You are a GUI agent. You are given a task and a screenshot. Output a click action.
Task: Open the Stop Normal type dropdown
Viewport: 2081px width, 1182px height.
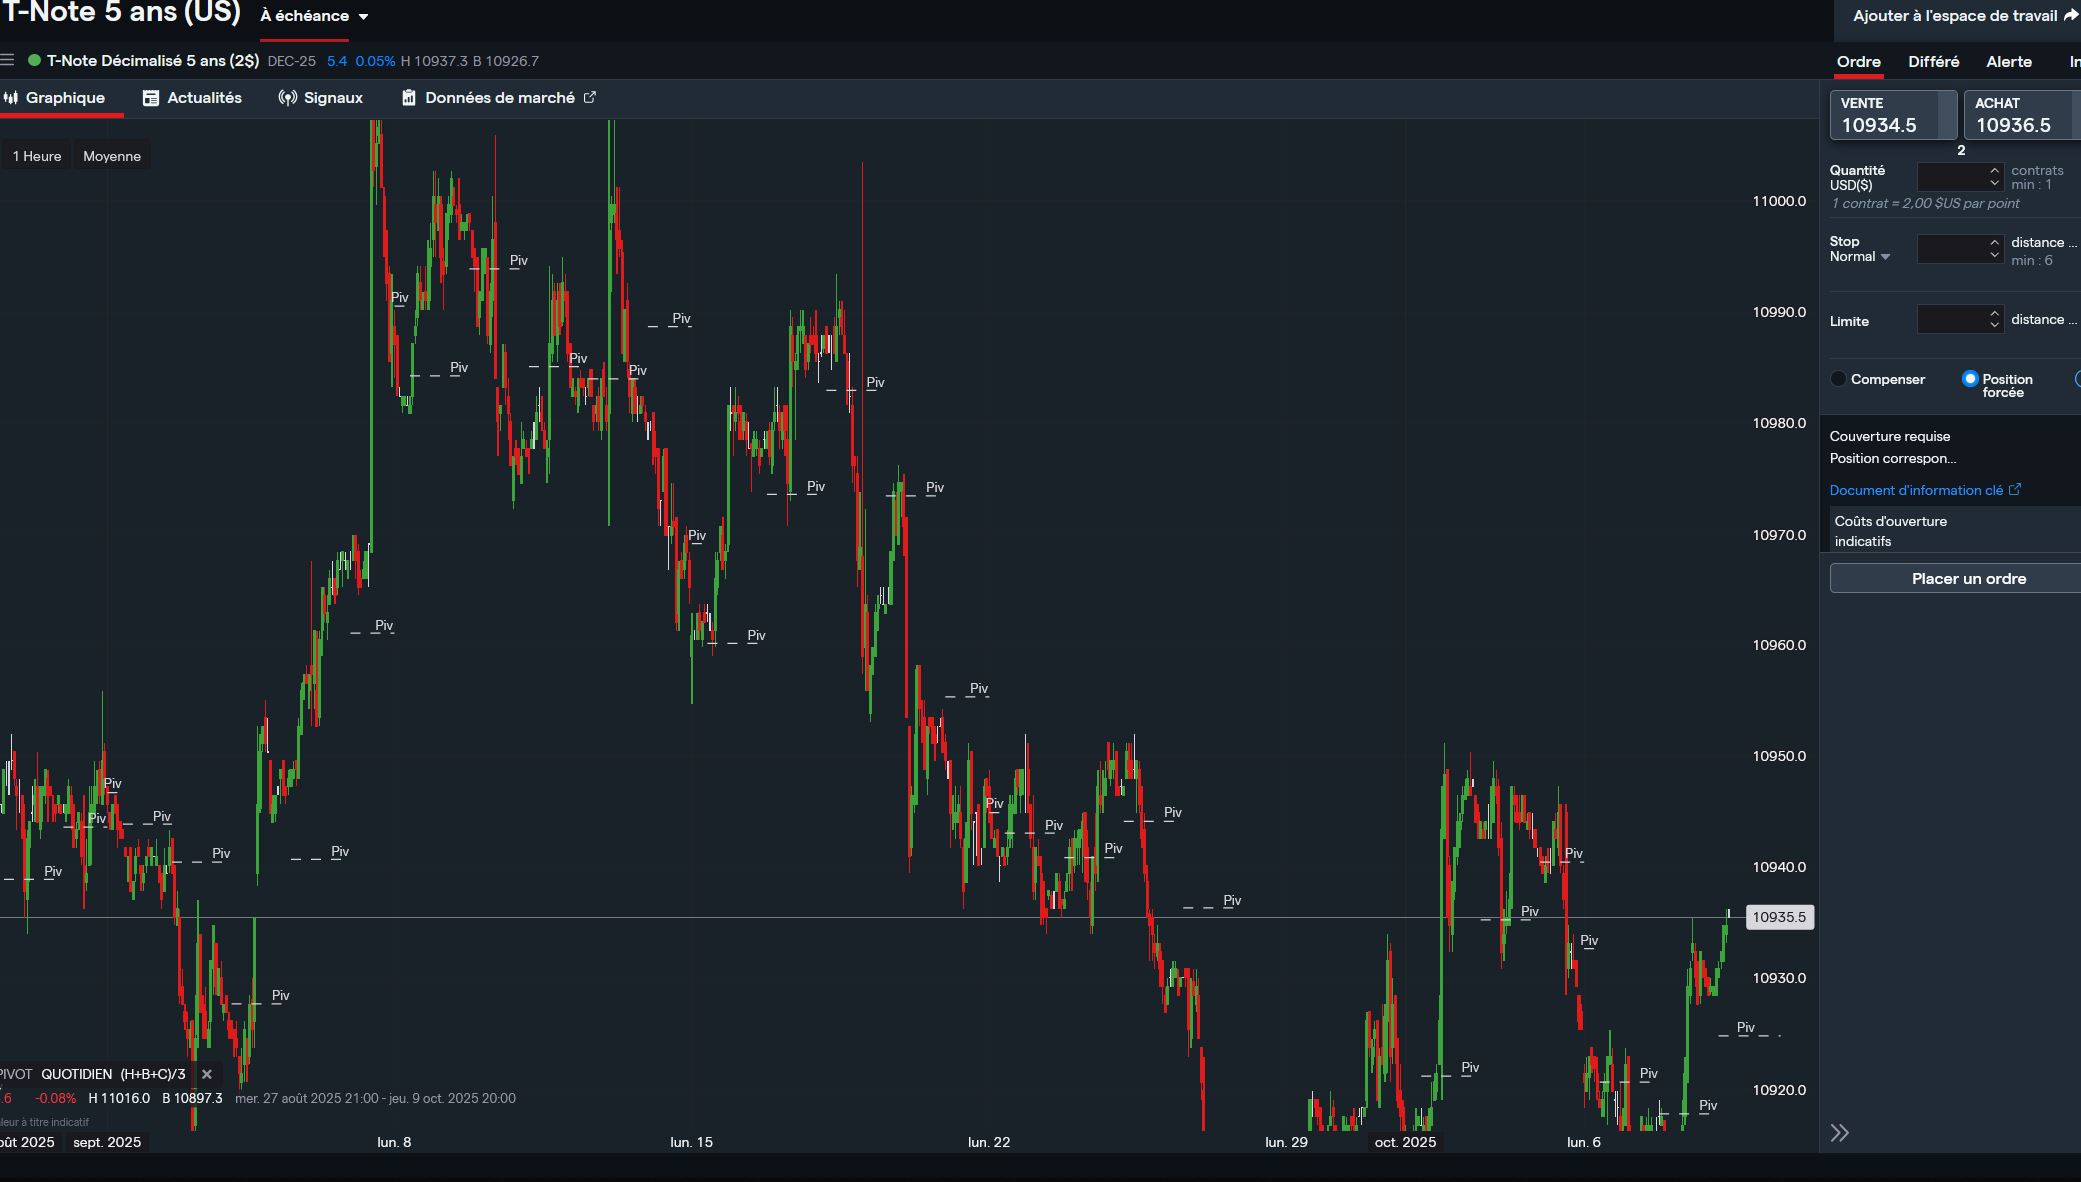[1860, 257]
